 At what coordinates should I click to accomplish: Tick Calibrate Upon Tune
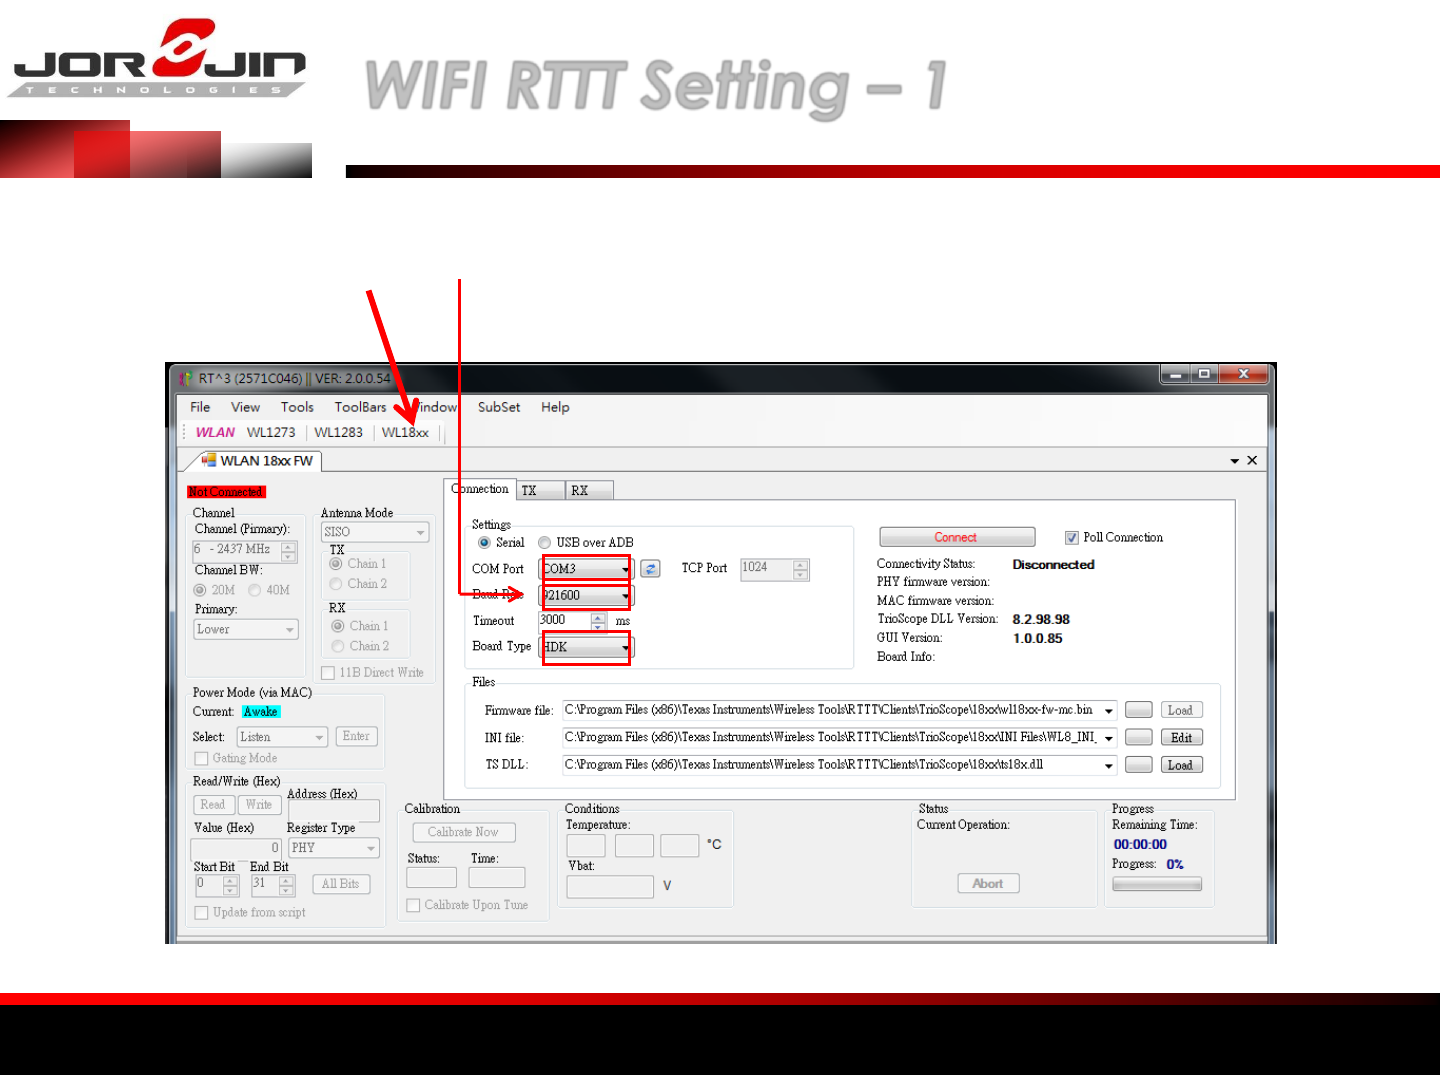point(413,905)
